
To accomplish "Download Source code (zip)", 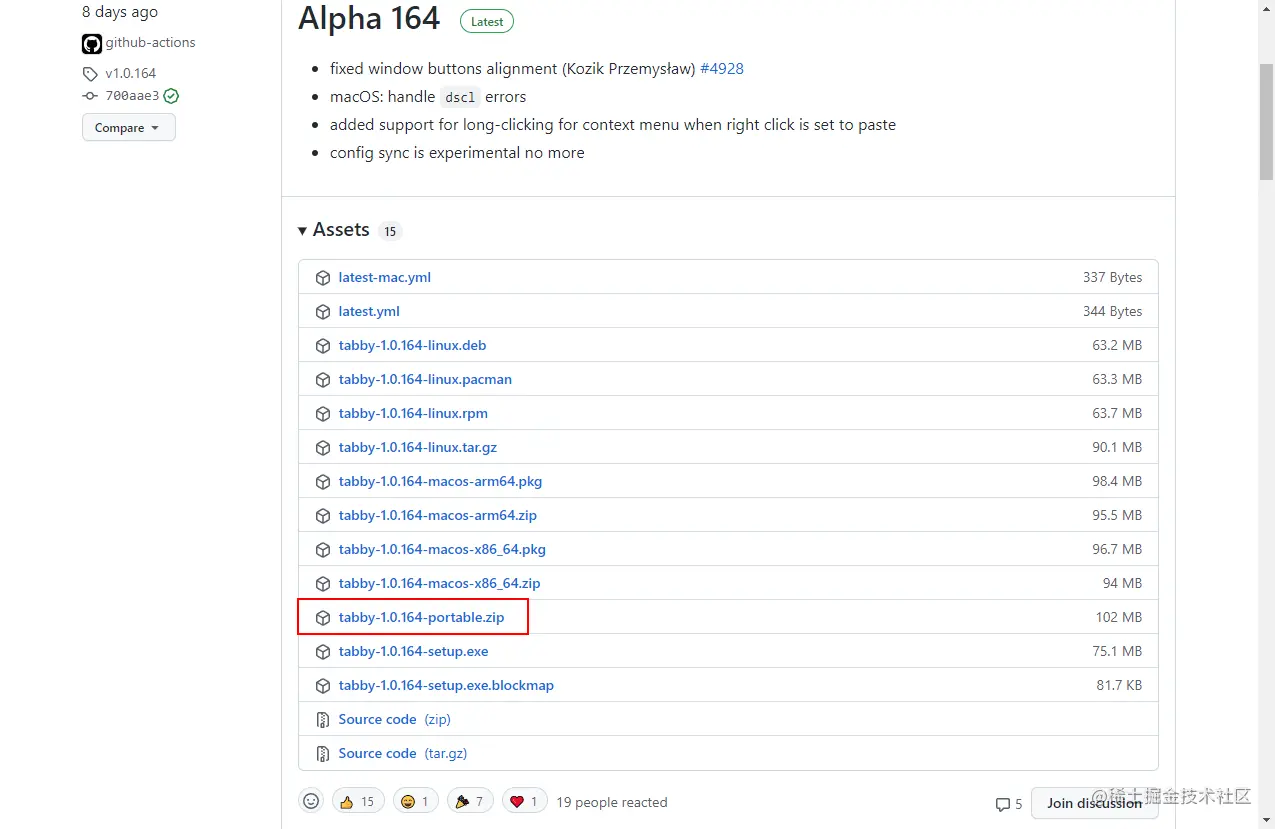I will coord(395,720).
